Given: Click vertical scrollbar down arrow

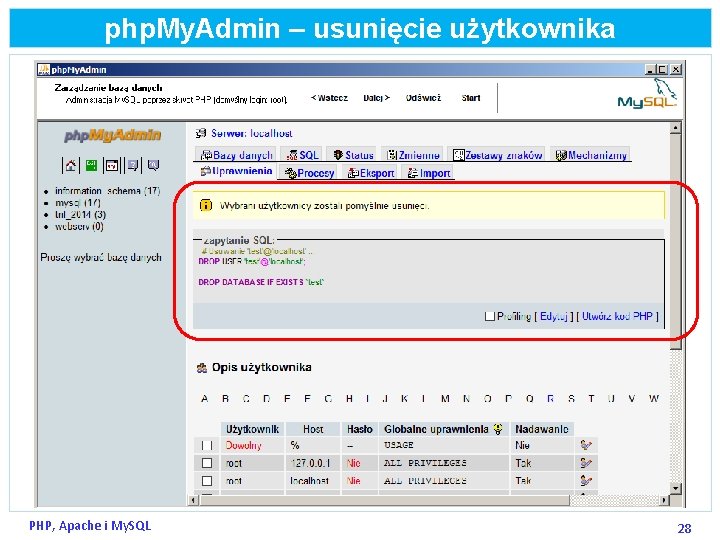Looking at the screenshot, I should [675, 488].
